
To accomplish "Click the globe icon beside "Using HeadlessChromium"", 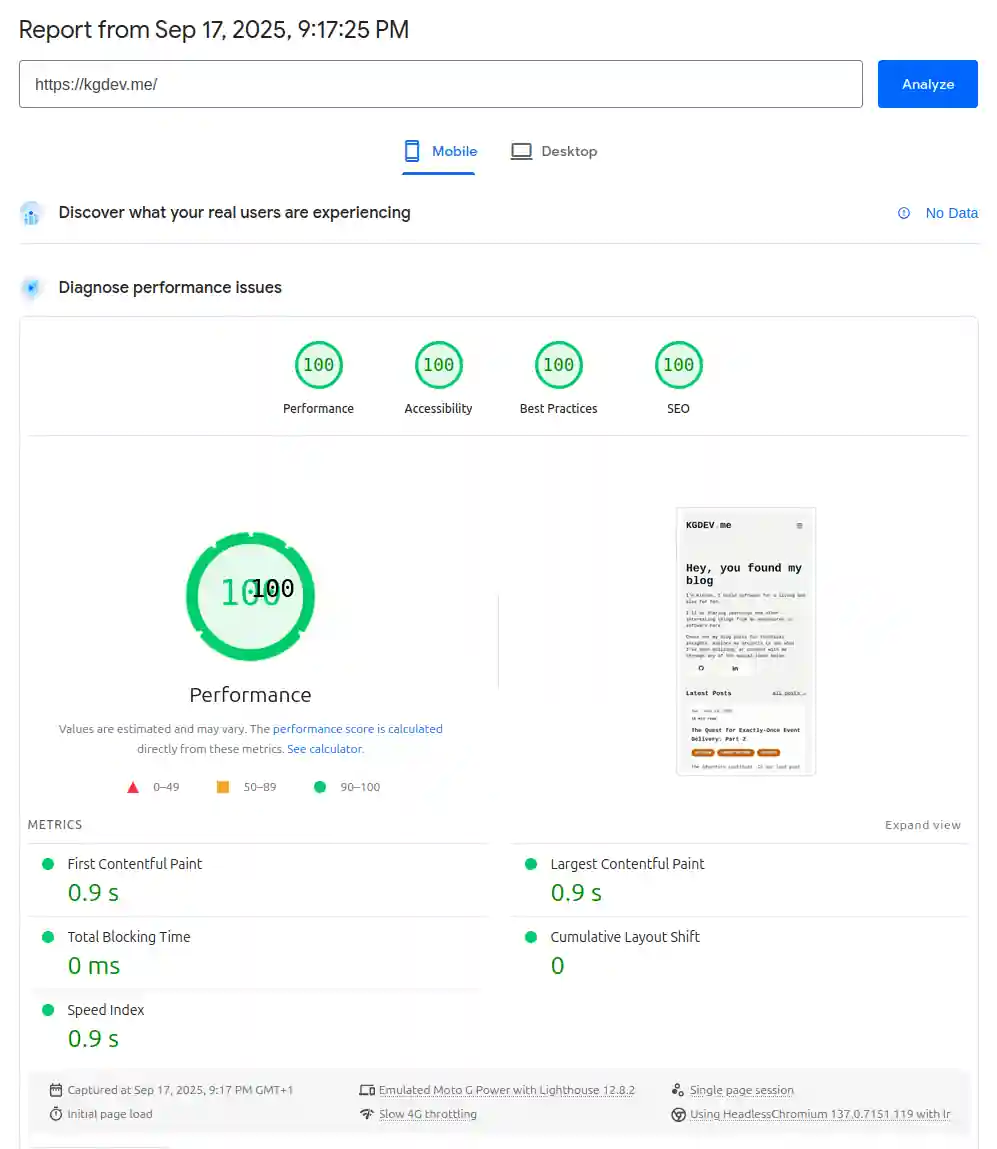I will point(677,1114).
